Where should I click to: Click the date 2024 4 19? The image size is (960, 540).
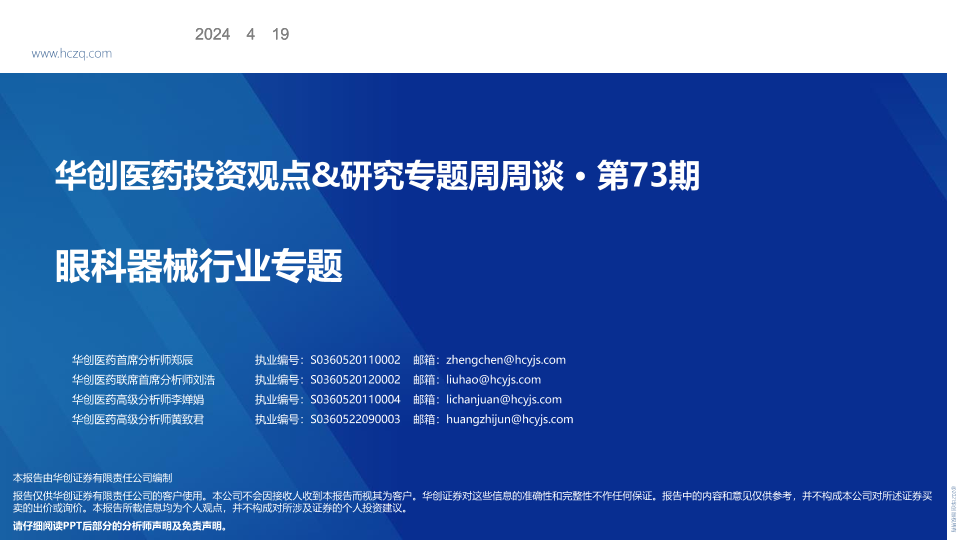pyautogui.click(x=242, y=34)
